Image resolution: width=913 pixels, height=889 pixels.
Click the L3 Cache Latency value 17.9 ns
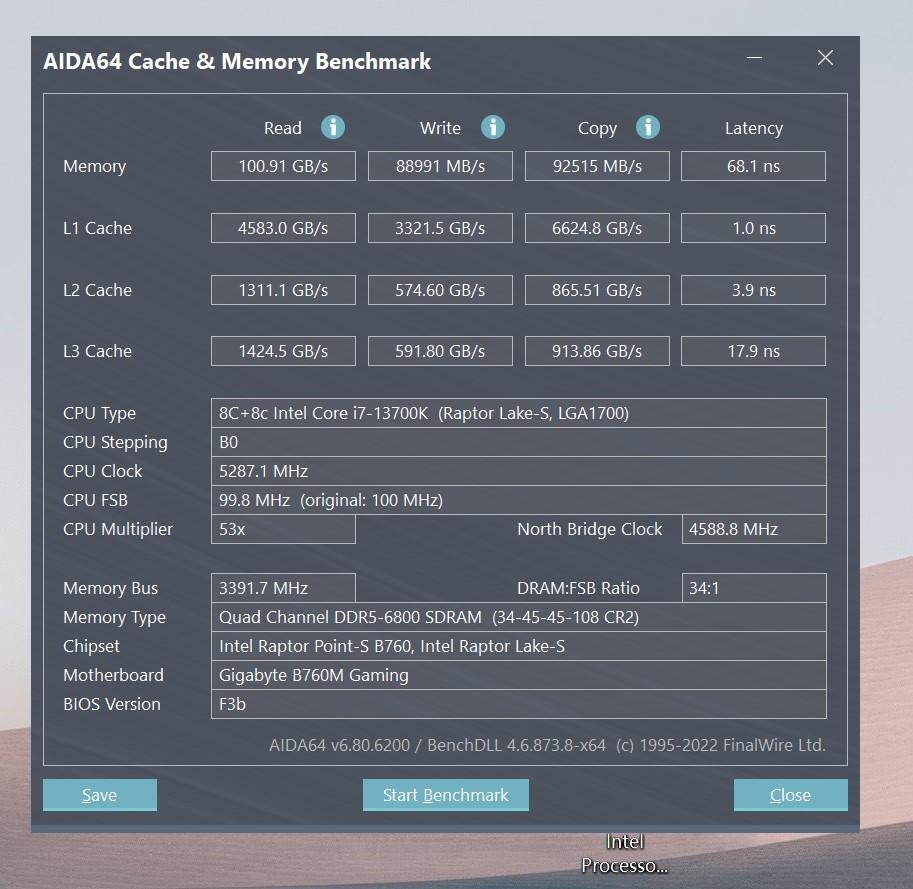(x=753, y=351)
